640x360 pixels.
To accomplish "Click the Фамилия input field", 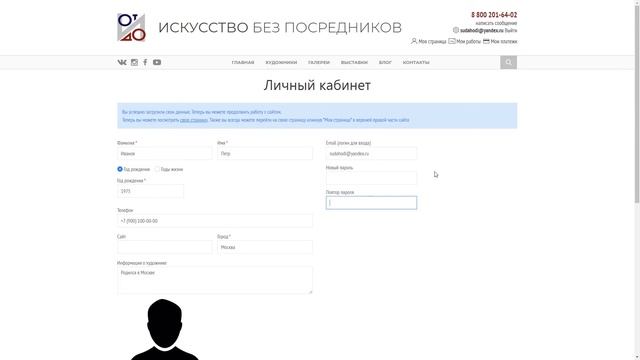I will click(x=164, y=153).
